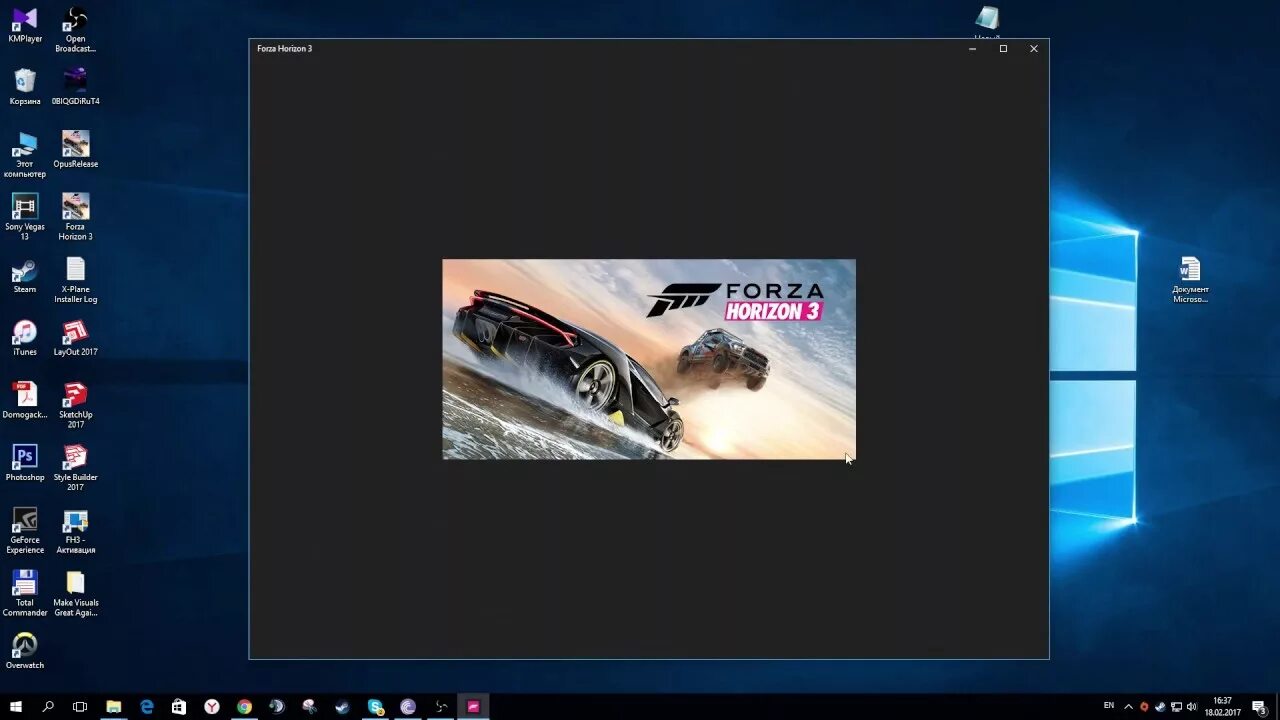Open the network tray icon
The image size is (1280, 720).
(x=1175, y=706)
